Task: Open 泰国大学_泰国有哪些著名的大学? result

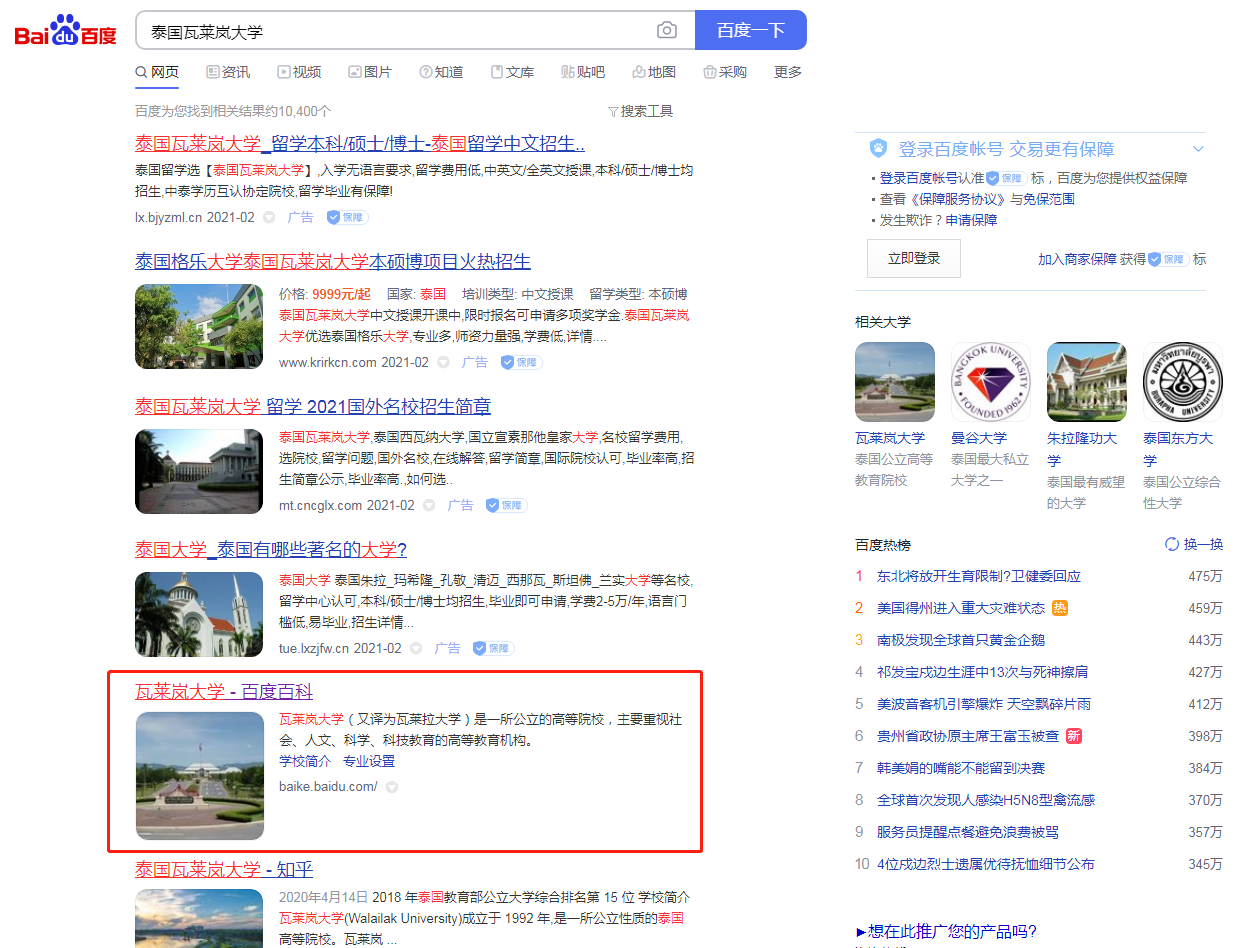Action: click(x=271, y=550)
